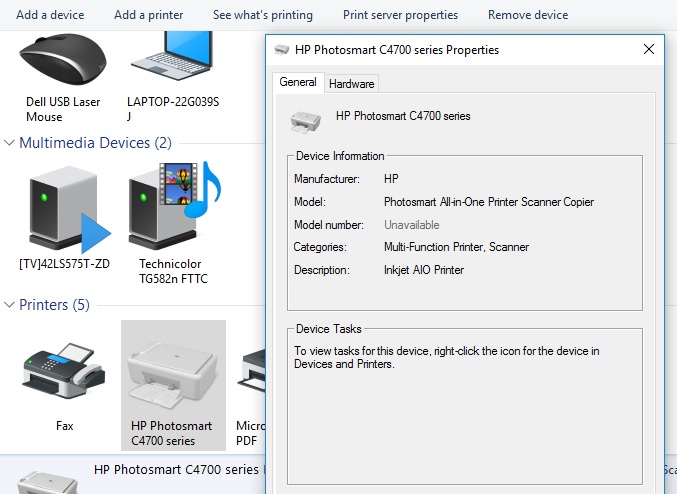Viewport: 677px width, 494px height.
Task: Click Remove device in the toolbar
Action: [x=528, y=15]
